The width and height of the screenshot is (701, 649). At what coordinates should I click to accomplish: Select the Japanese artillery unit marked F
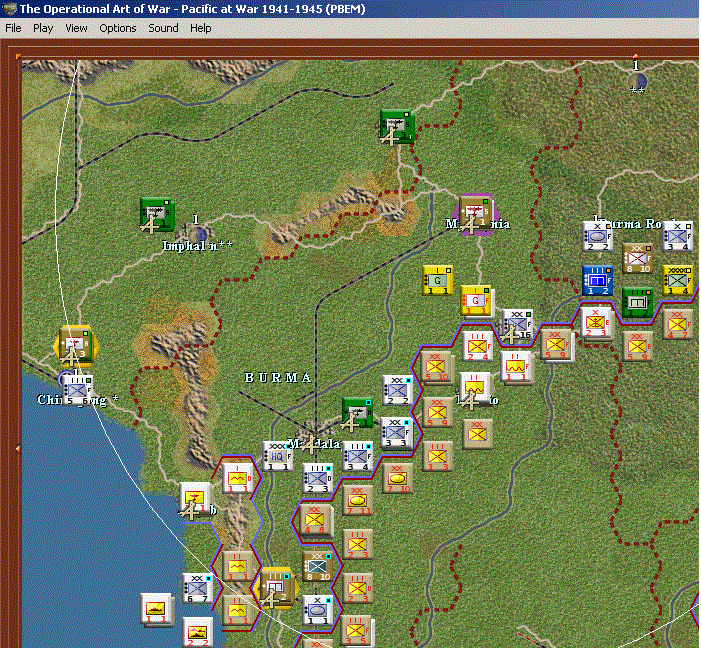pos(516,367)
